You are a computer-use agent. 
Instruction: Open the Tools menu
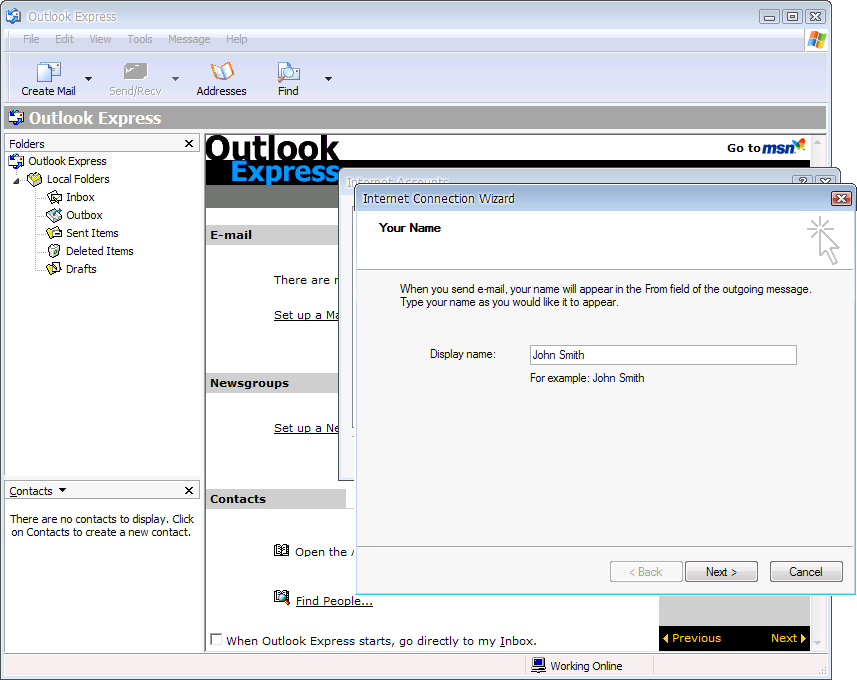(x=140, y=39)
